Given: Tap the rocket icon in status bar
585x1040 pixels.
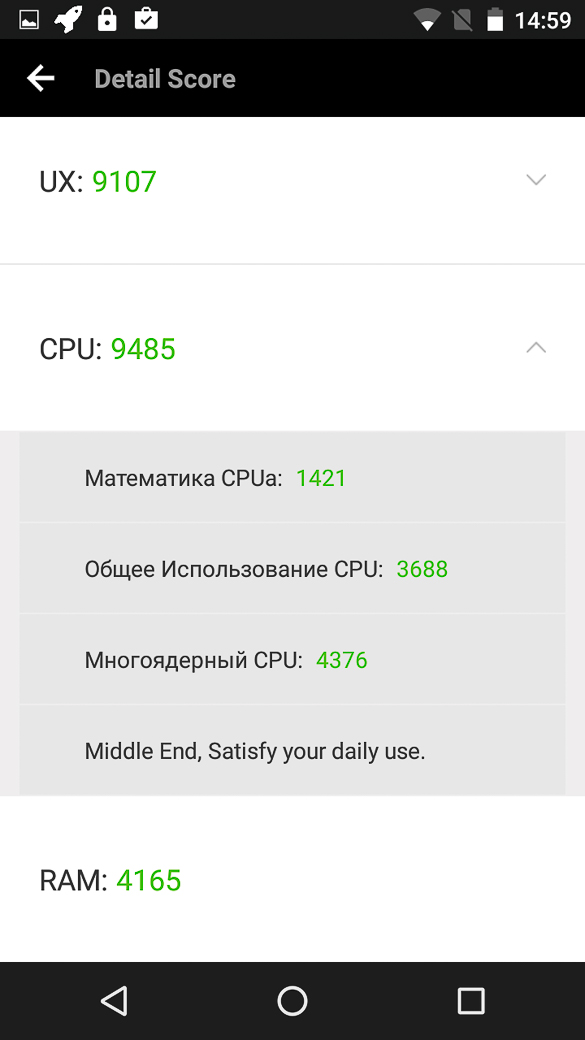Looking at the screenshot, I should click(68, 19).
